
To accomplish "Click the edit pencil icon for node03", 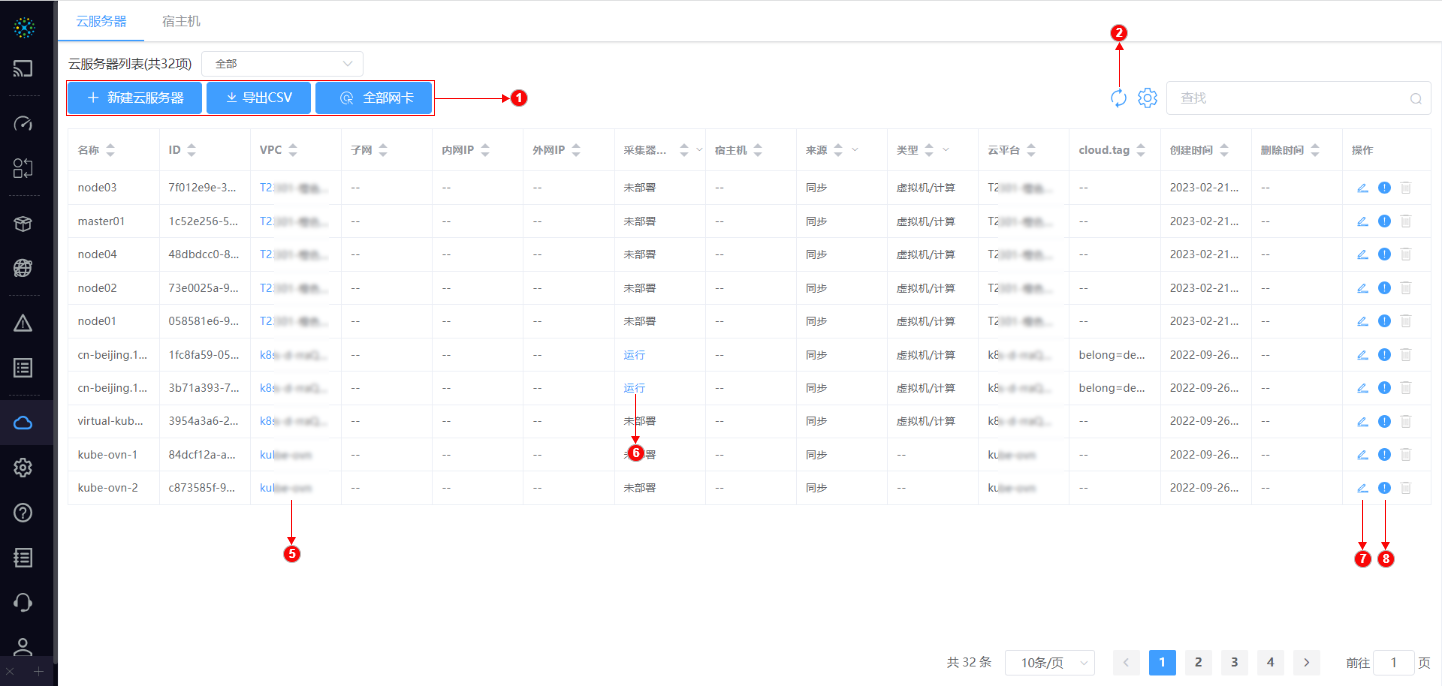I will [1362, 187].
